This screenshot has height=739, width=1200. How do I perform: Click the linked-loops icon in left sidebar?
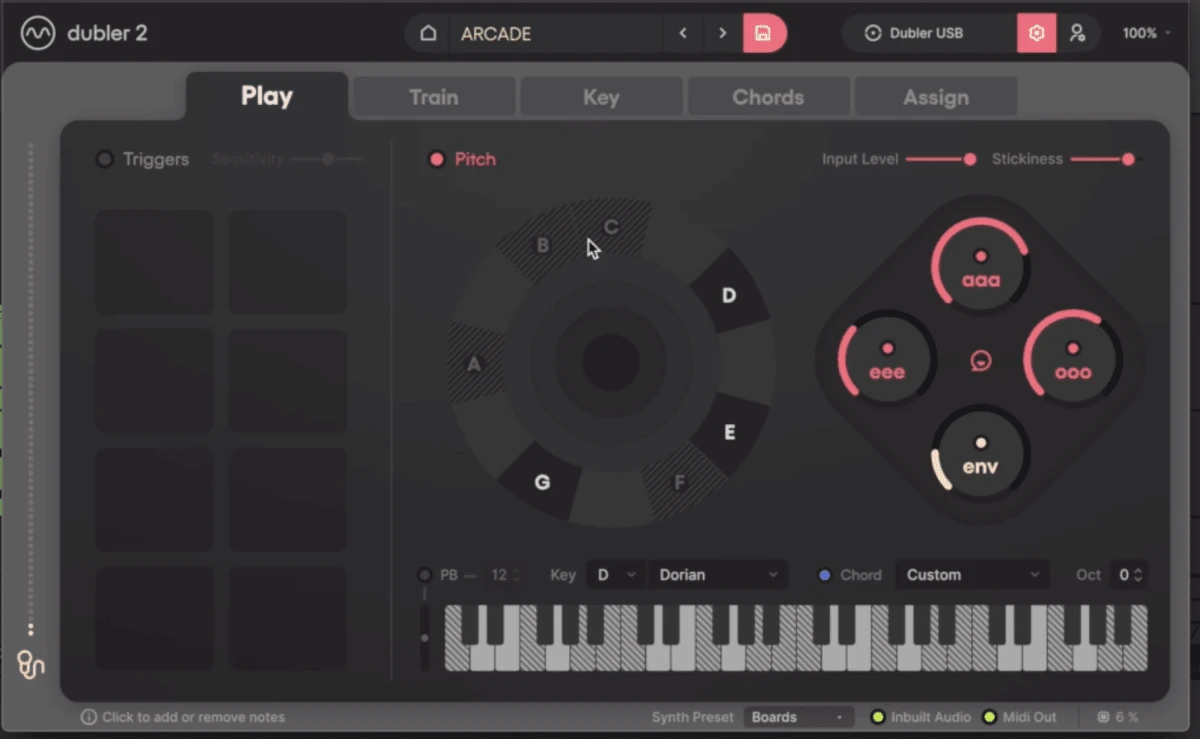31,665
